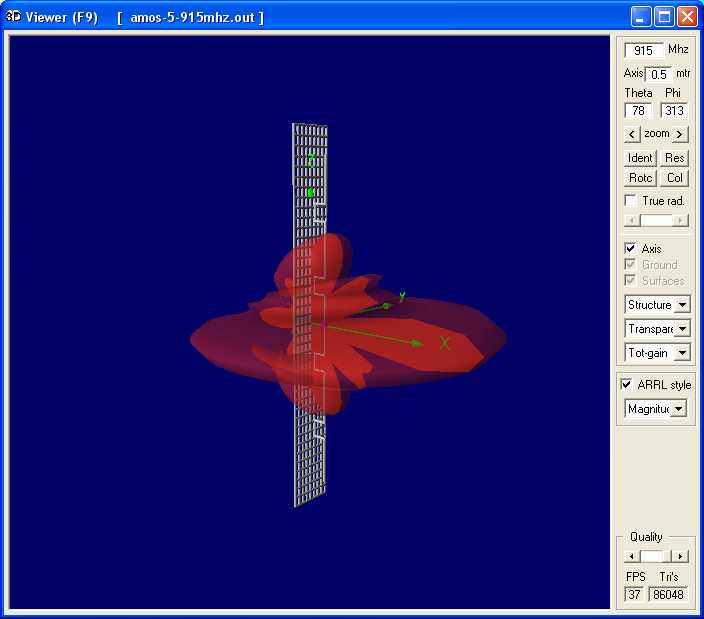Image resolution: width=704 pixels, height=619 pixels.
Task: Click the Quality slider right arrow
Action: pos(680,556)
